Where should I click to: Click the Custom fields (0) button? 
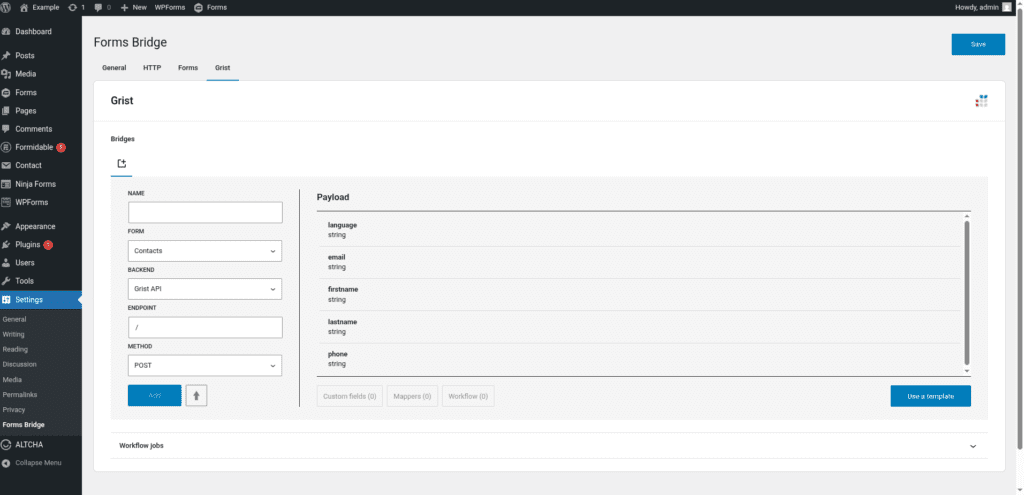coord(349,396)
